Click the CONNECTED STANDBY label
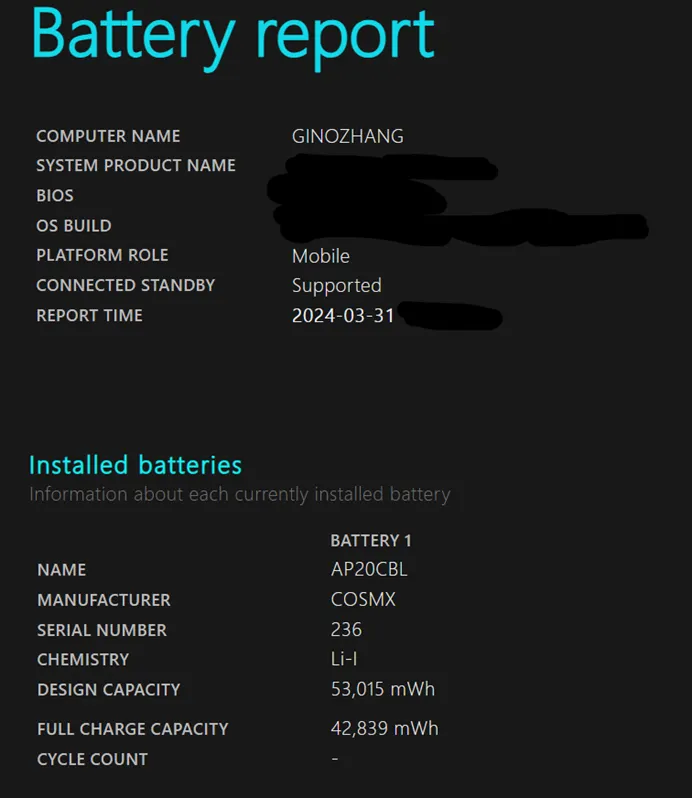This screenshot has width=692, height=798. coord(125,286)
